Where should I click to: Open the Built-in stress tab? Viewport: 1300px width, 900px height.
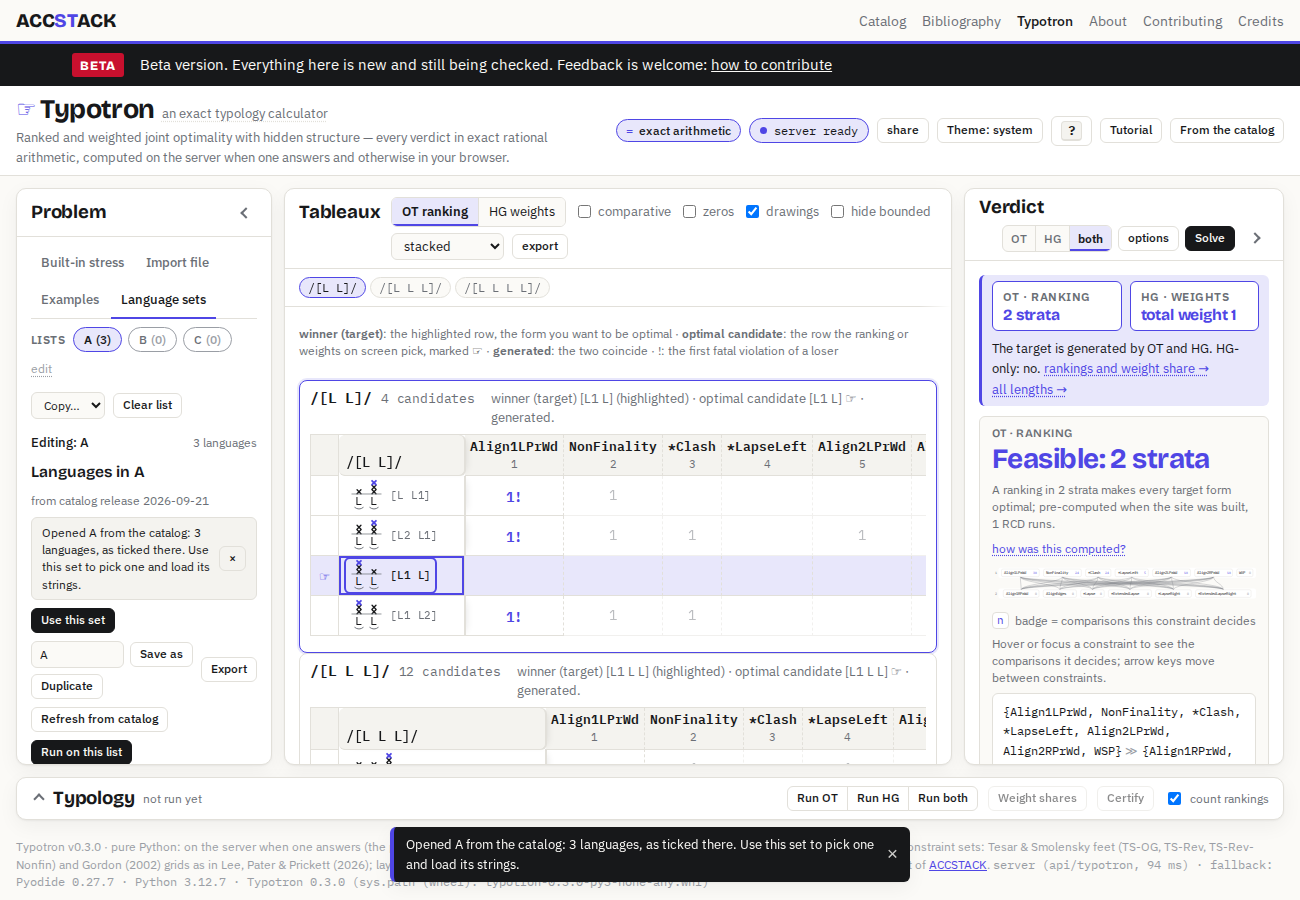[83, 262]
